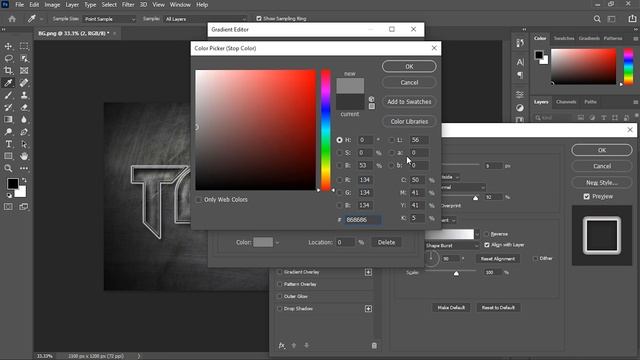Select the Pen tool
Image resolution: width=640 pixels, height=360 pixels.
24,132
